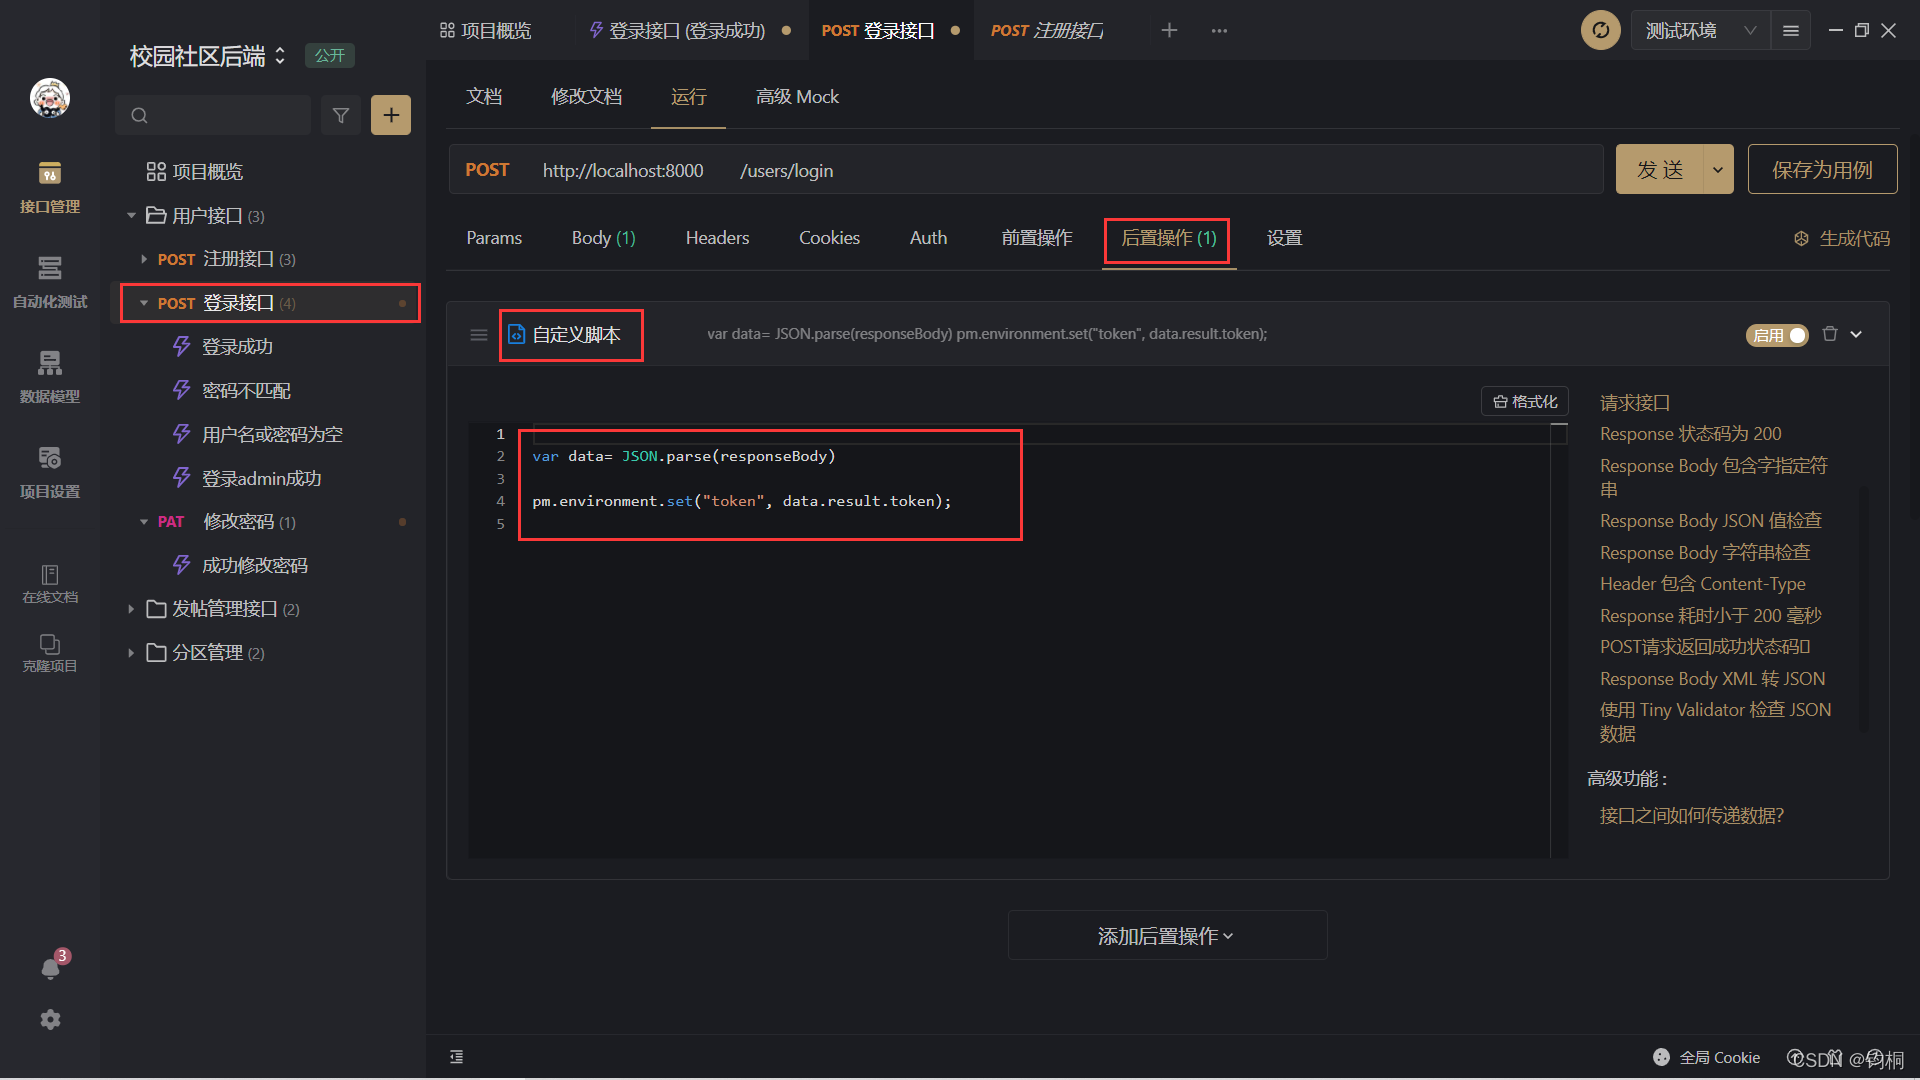Switch to the 高级 Mock tab
Screen dimensions: 1920x1080
[x=797, y=97]
